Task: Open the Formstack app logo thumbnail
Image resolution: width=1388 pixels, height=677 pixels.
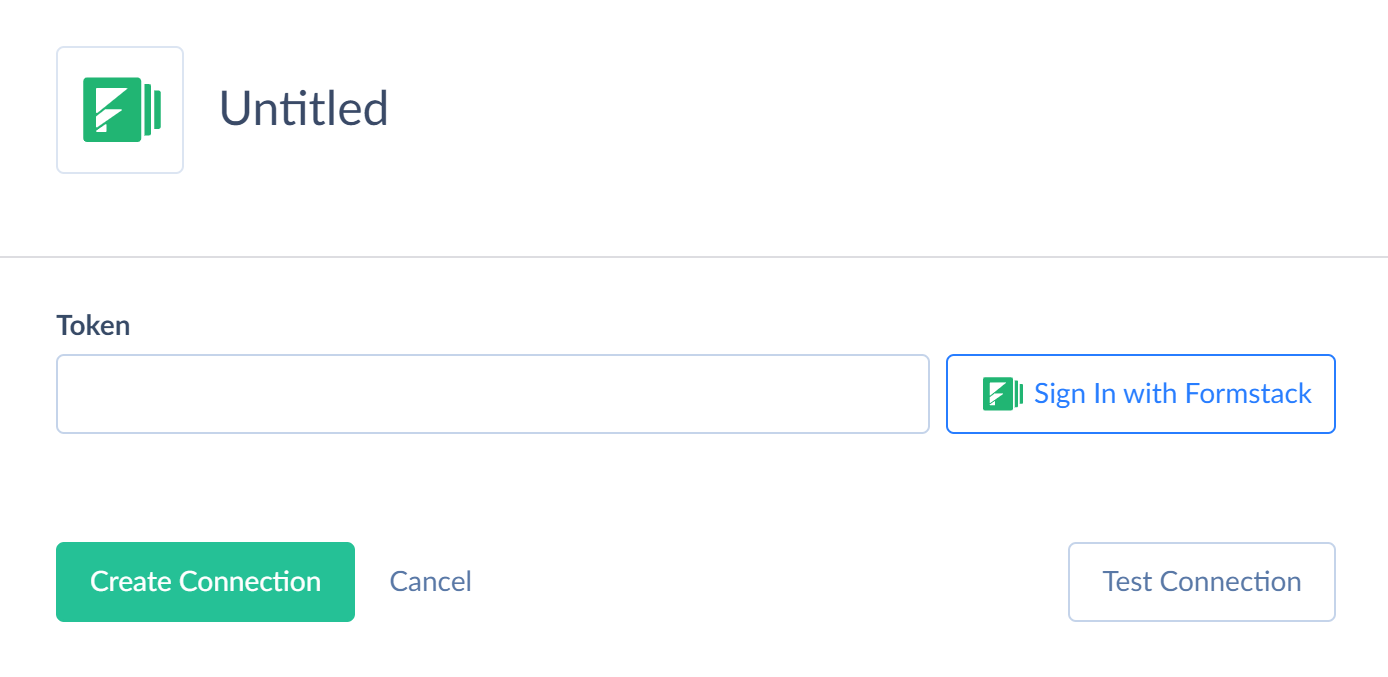Action: pyautogui.click(x=120, y=110)
